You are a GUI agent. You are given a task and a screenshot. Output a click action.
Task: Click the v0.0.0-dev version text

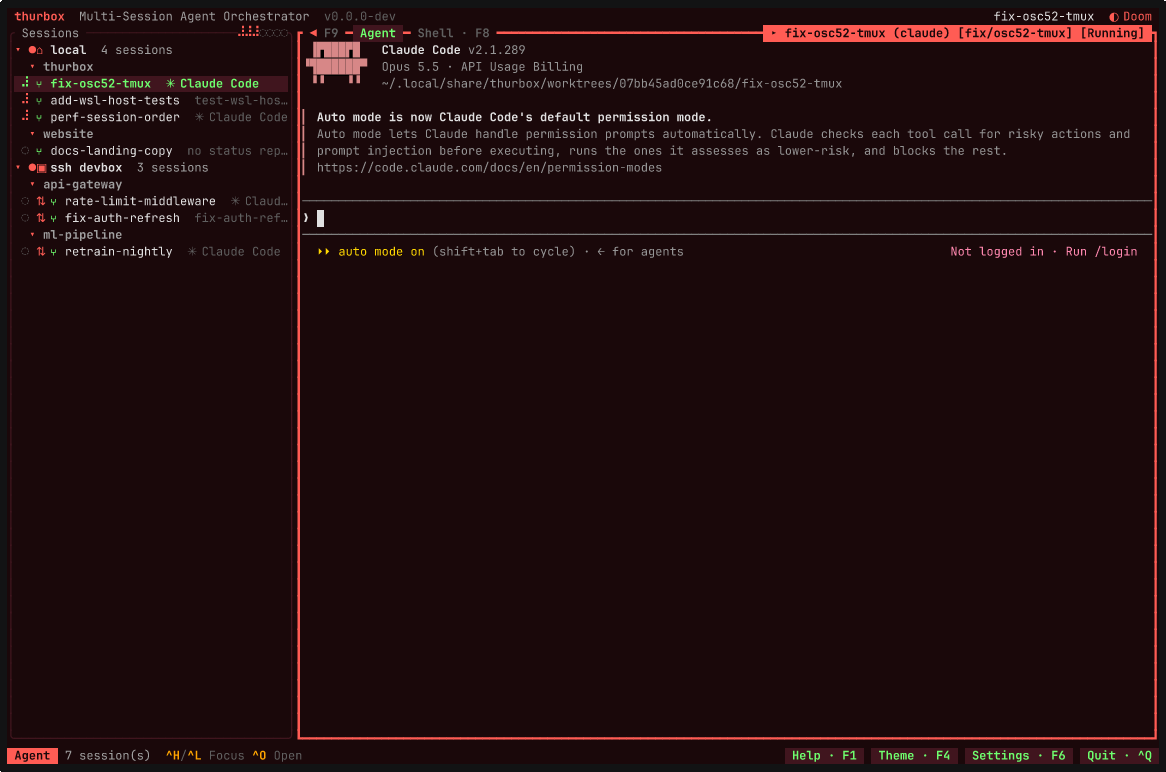[x=360, y=16]
